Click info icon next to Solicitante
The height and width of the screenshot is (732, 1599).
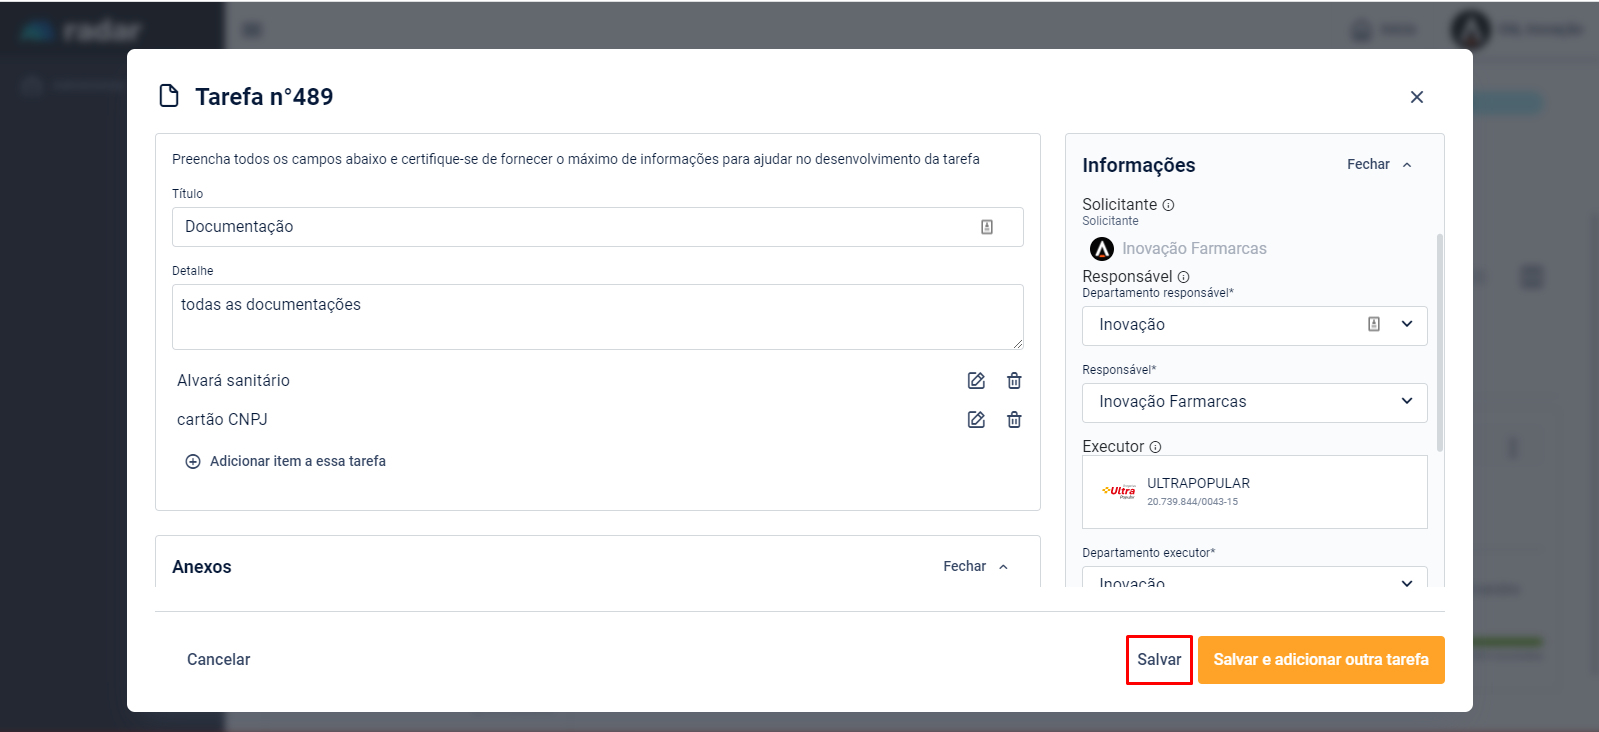pyautogui.click(x=1168, y=205)
